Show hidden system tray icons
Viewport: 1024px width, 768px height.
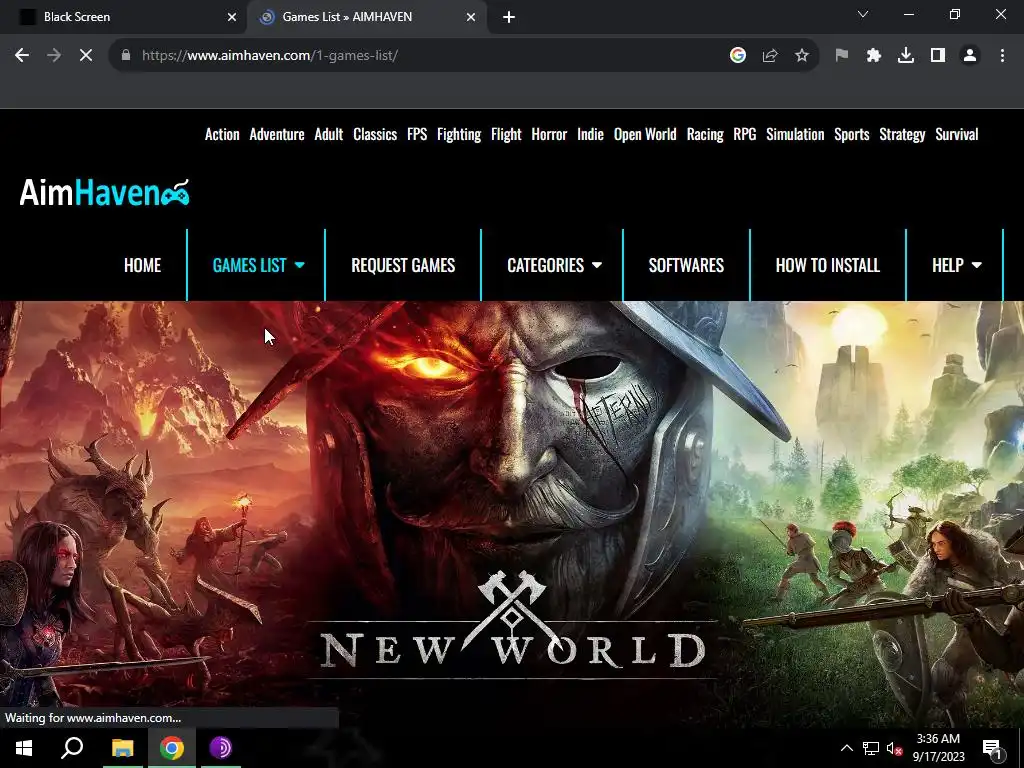click(x=846, y=748)
